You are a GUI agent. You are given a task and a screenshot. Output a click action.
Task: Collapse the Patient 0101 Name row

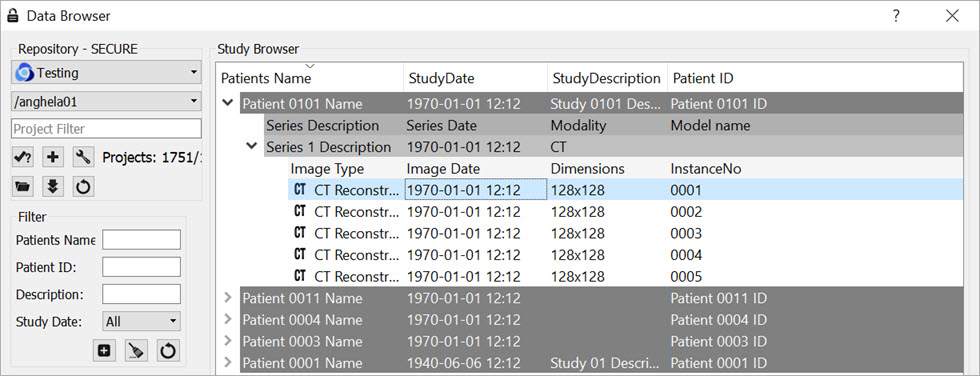[229, 104]
